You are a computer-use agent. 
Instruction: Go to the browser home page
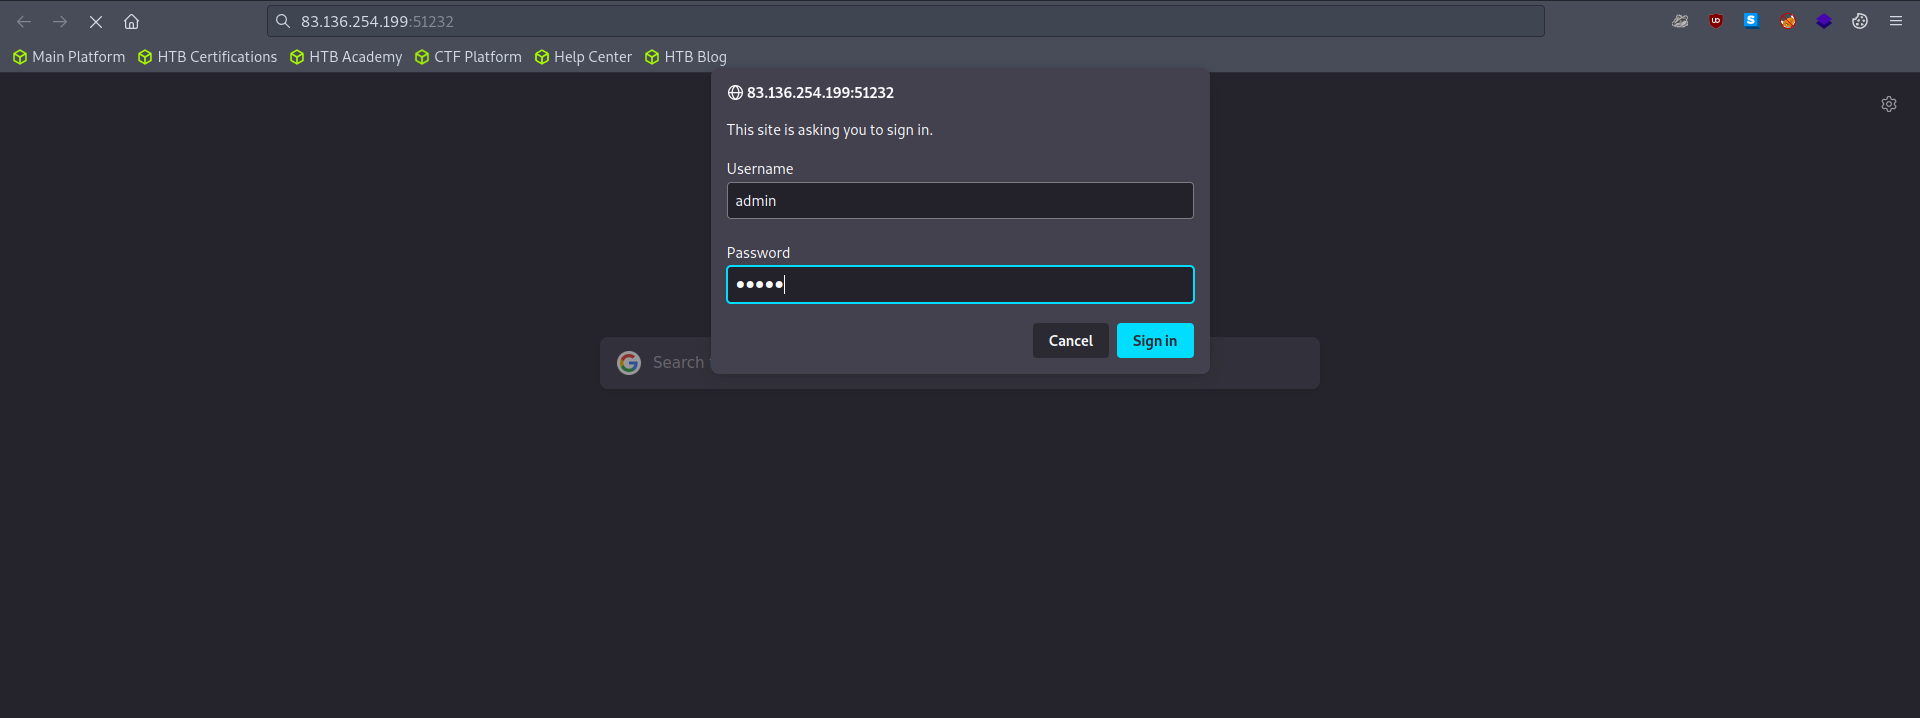click(x=131, y=21)
